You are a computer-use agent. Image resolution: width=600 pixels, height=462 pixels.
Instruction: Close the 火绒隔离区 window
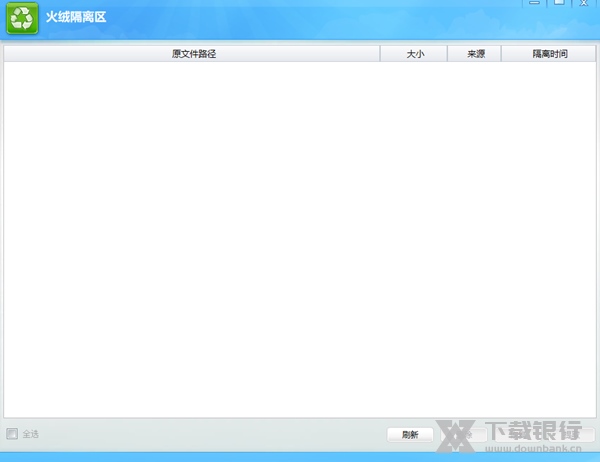tap(583, 3)
